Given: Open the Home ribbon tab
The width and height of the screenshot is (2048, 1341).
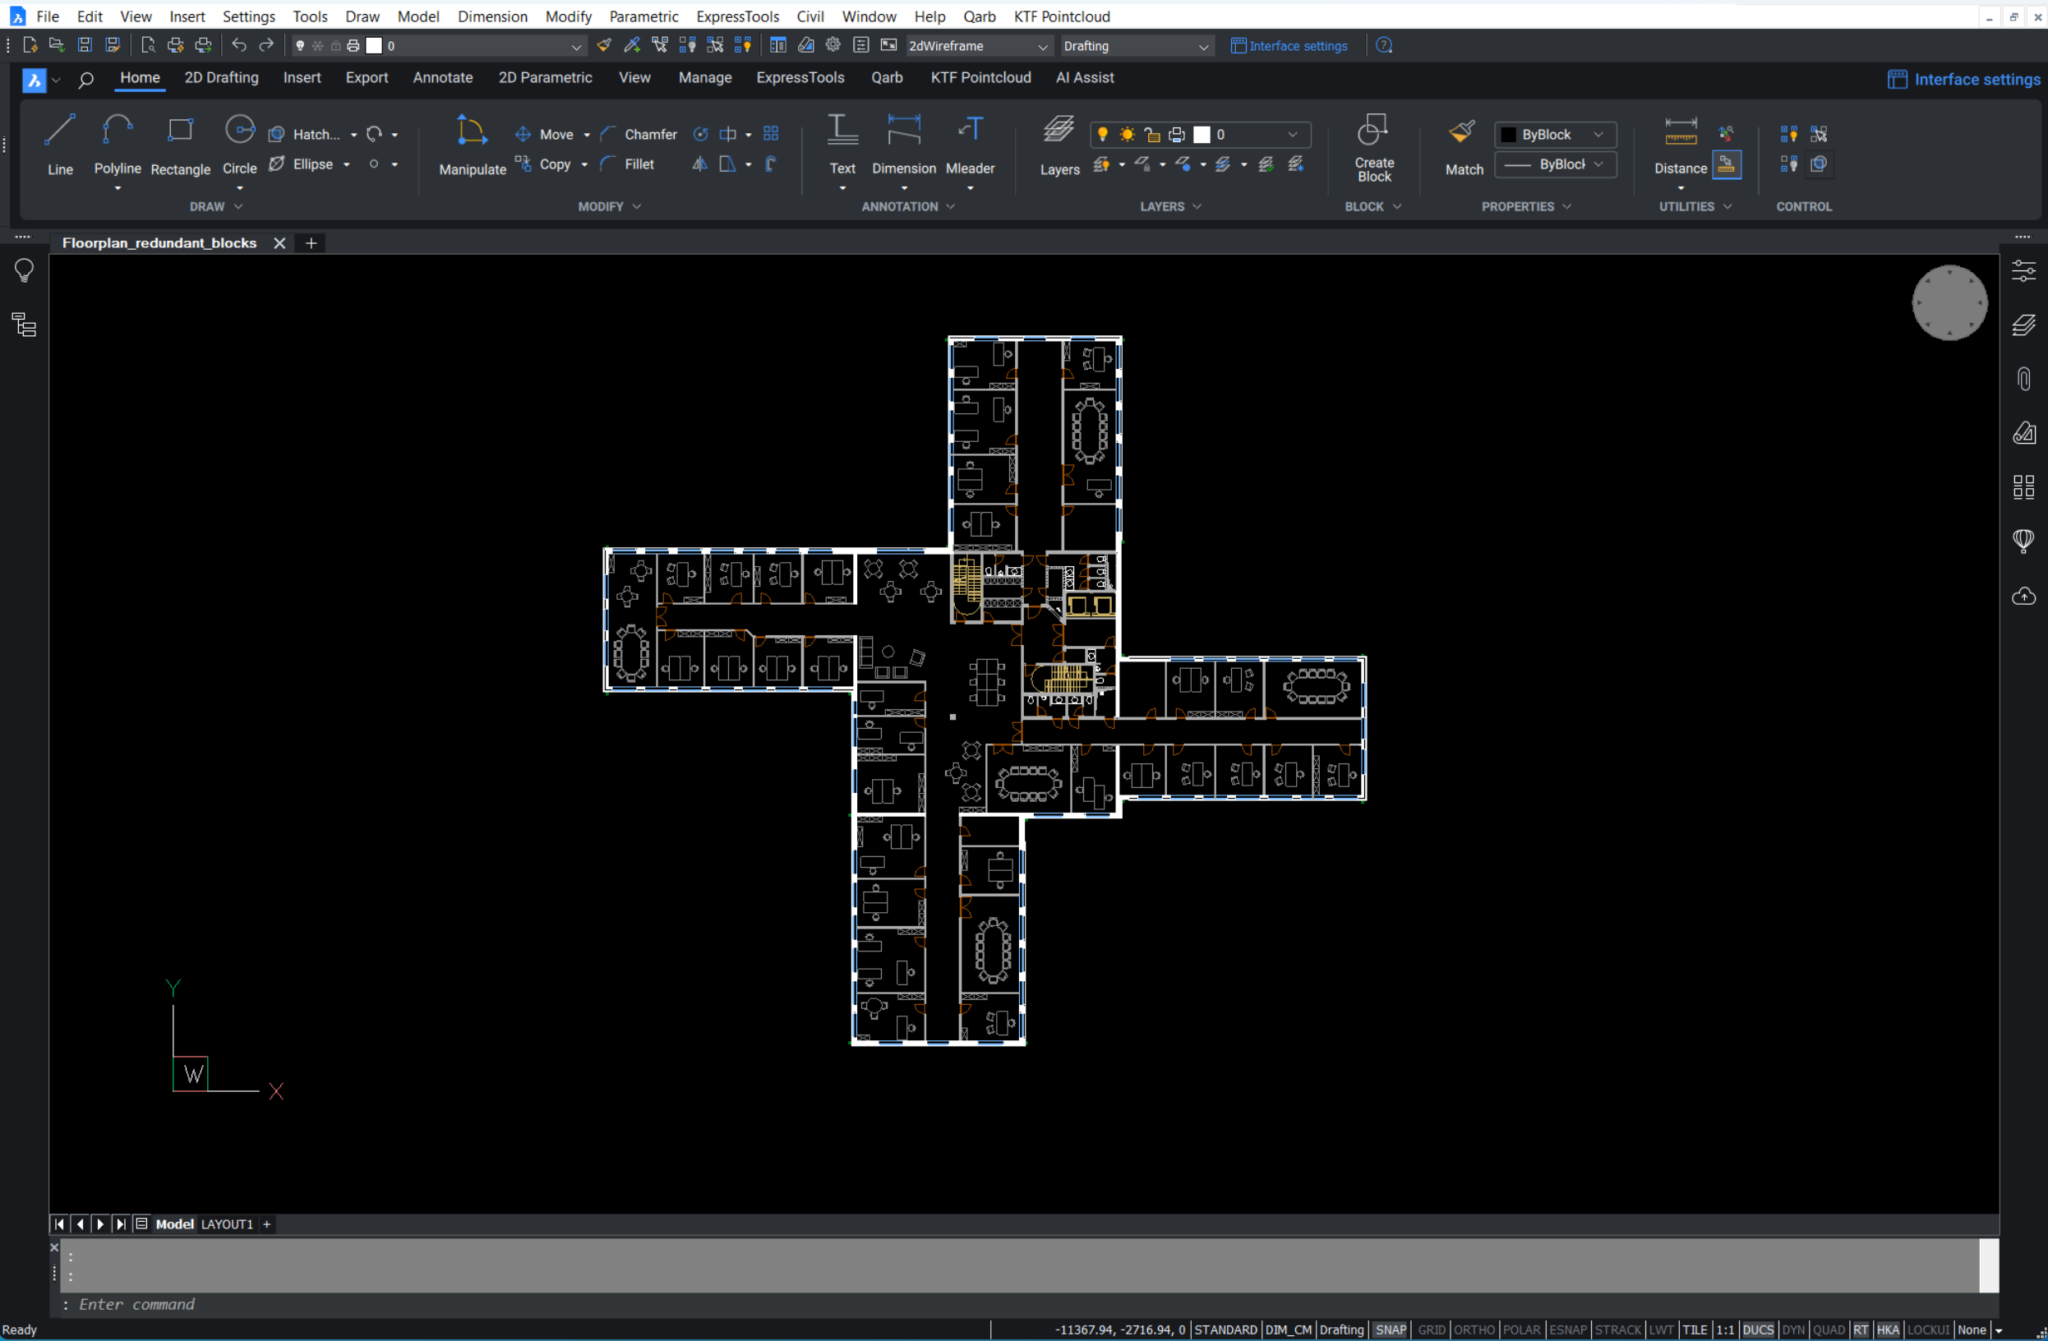Looking at the screenshot, I should [x=139, y=78].
